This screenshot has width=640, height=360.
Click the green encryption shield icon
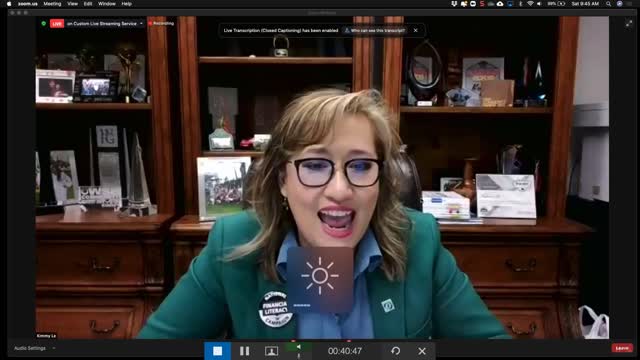click(44, 24)
